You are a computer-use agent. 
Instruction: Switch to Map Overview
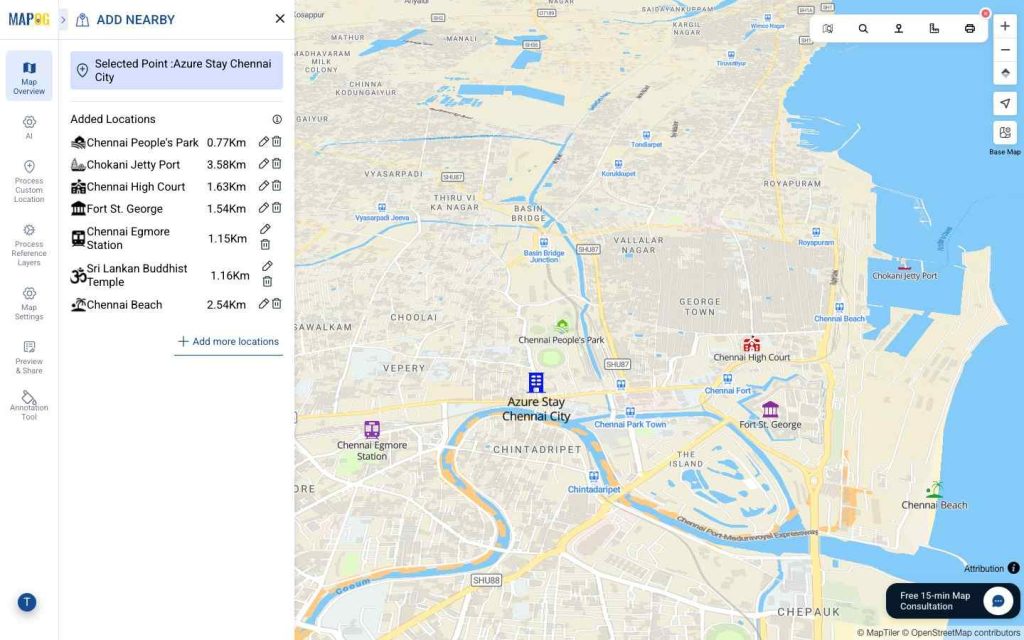(29, 75)
